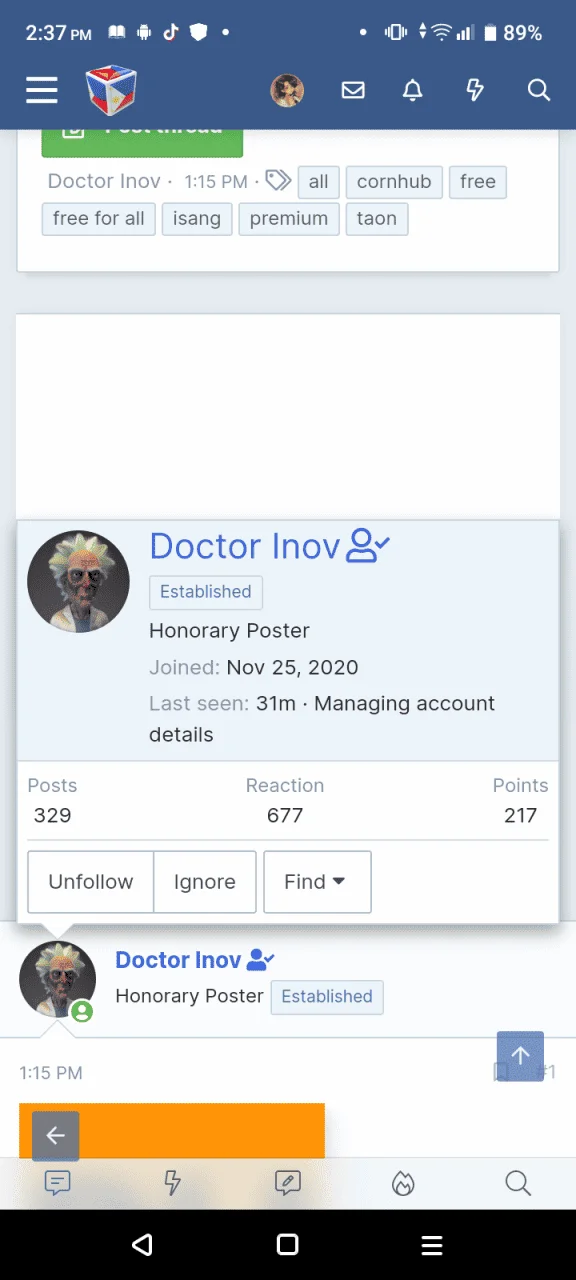Tap the back arrow floating button
The height and width of the screenshot is (1280, 576).
(x=55, y=1135)
